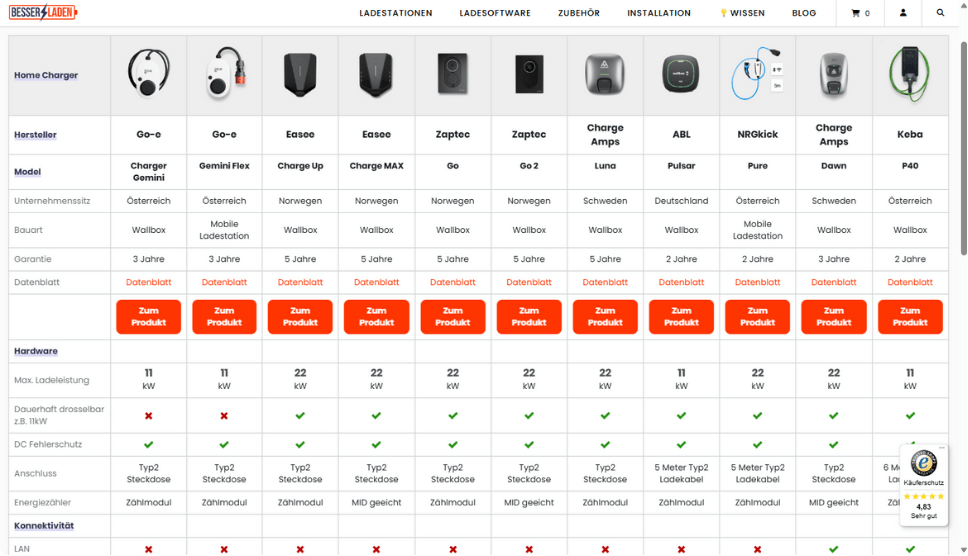The height and width of the screenshot is (556, 968).
Task: Click Zum Produkt for Charge Amps Dawn
Action: point(833,317)
